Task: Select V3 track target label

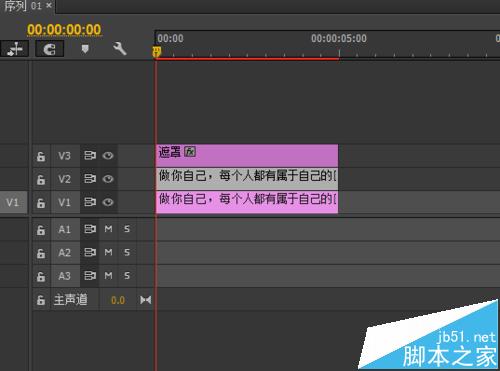Action: coord(65,156)
